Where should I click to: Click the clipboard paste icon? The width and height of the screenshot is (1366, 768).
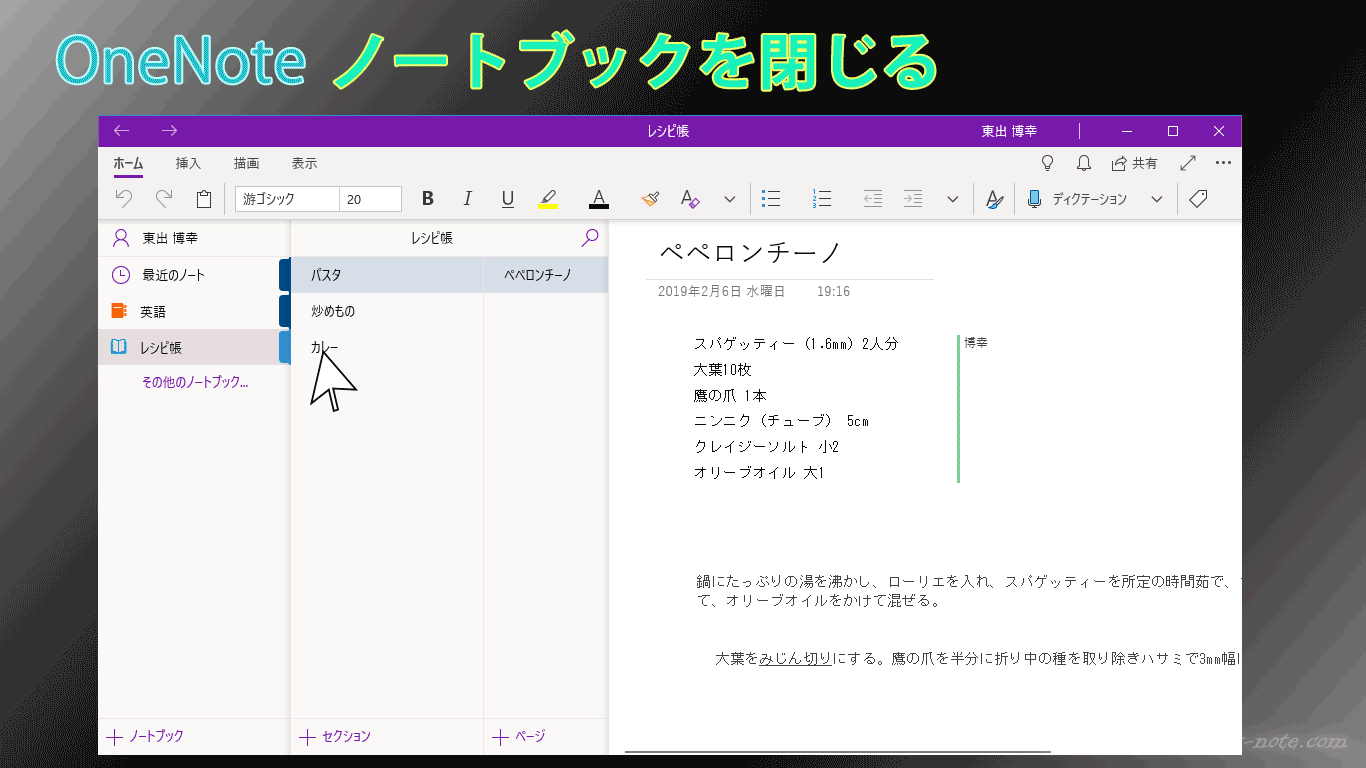coord(204,199)
